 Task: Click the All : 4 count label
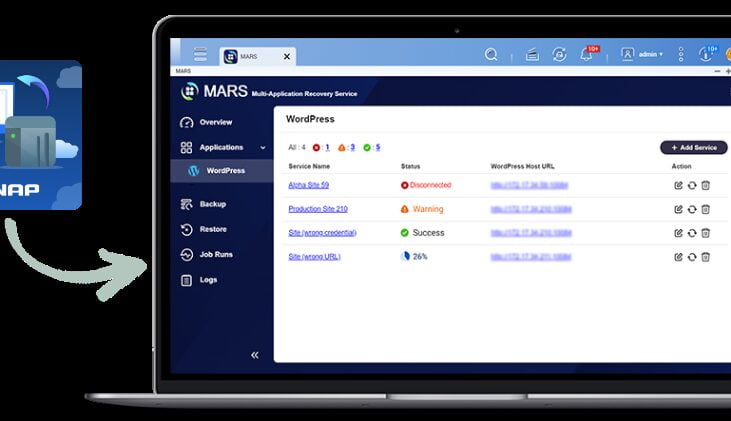click(297, 147)
